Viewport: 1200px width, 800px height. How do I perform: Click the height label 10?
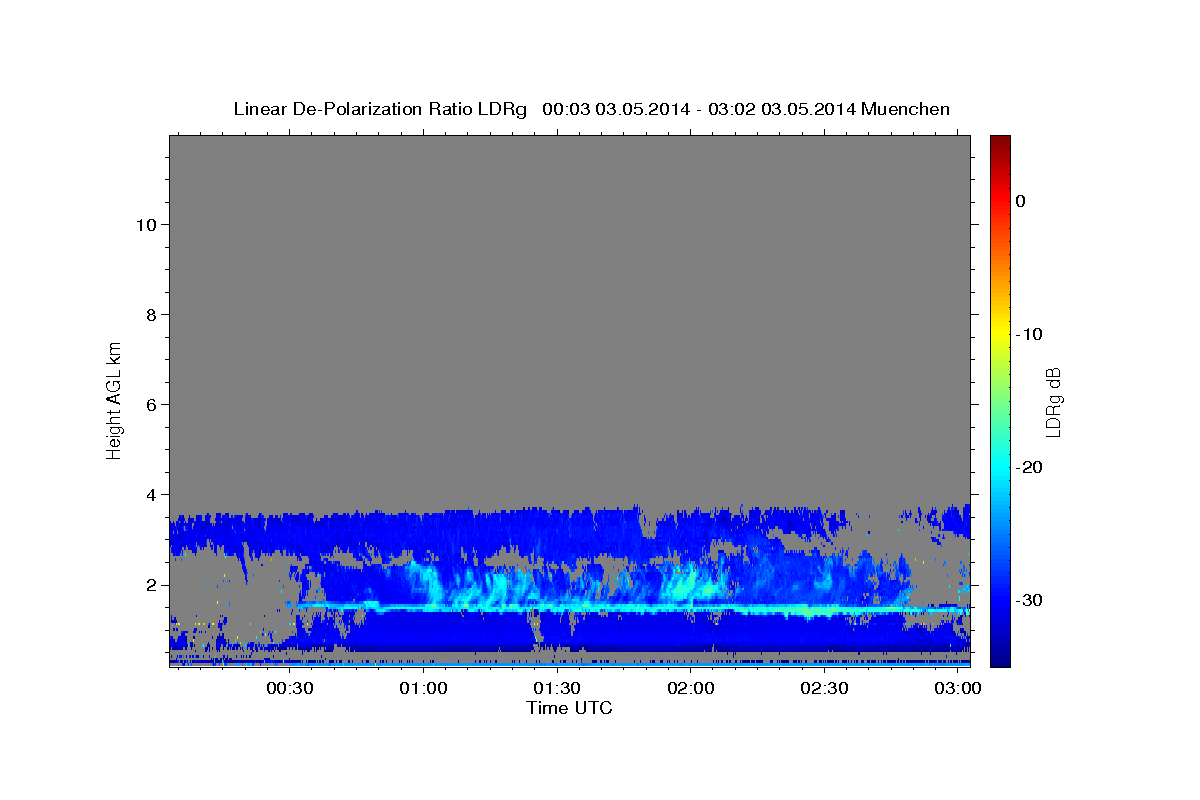pos(145,224)
